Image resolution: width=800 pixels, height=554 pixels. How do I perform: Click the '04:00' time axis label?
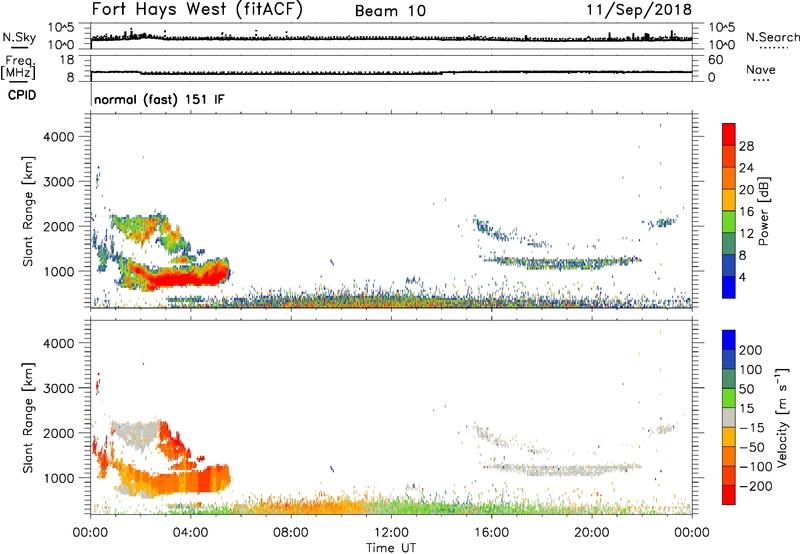pyautogui.click(x=191, y=533)
